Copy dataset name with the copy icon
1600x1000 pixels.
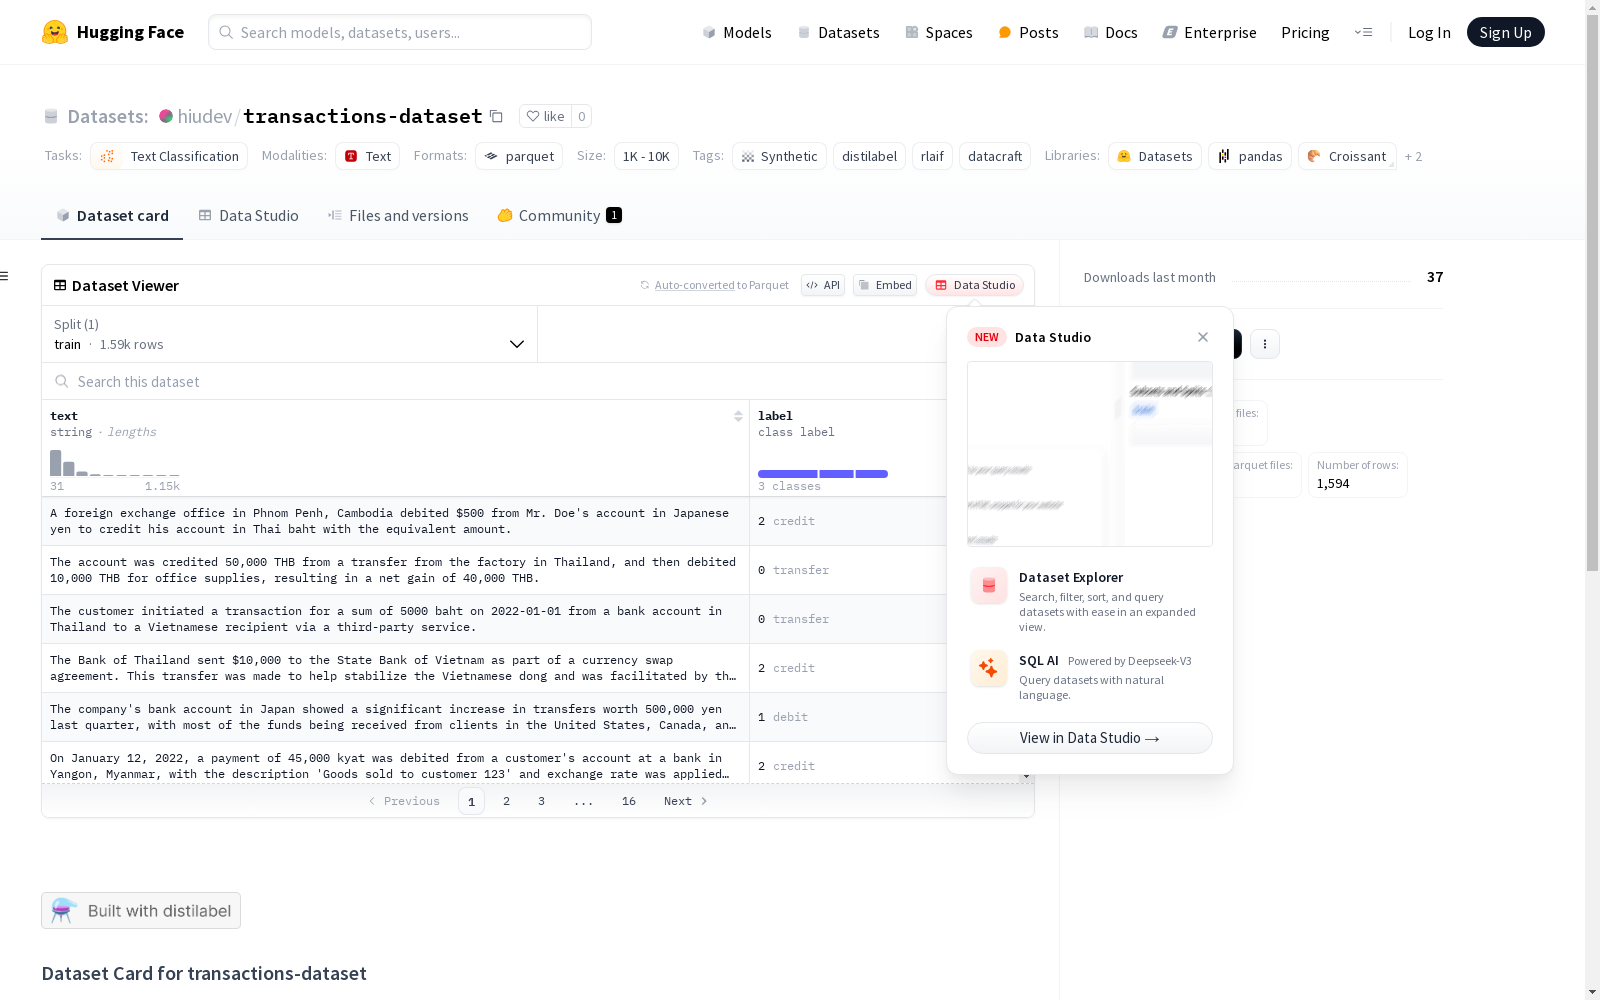coord(496,116)
